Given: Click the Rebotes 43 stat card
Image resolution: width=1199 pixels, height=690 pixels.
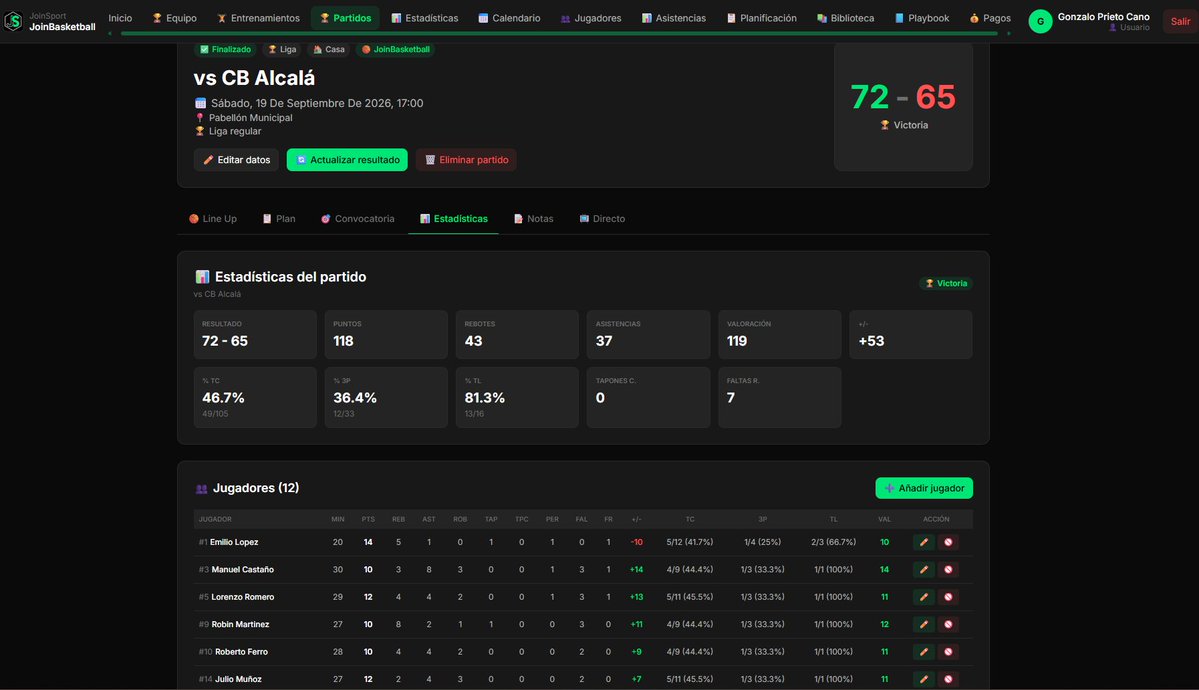Looking at the screenshot, I should click(517, 334).
